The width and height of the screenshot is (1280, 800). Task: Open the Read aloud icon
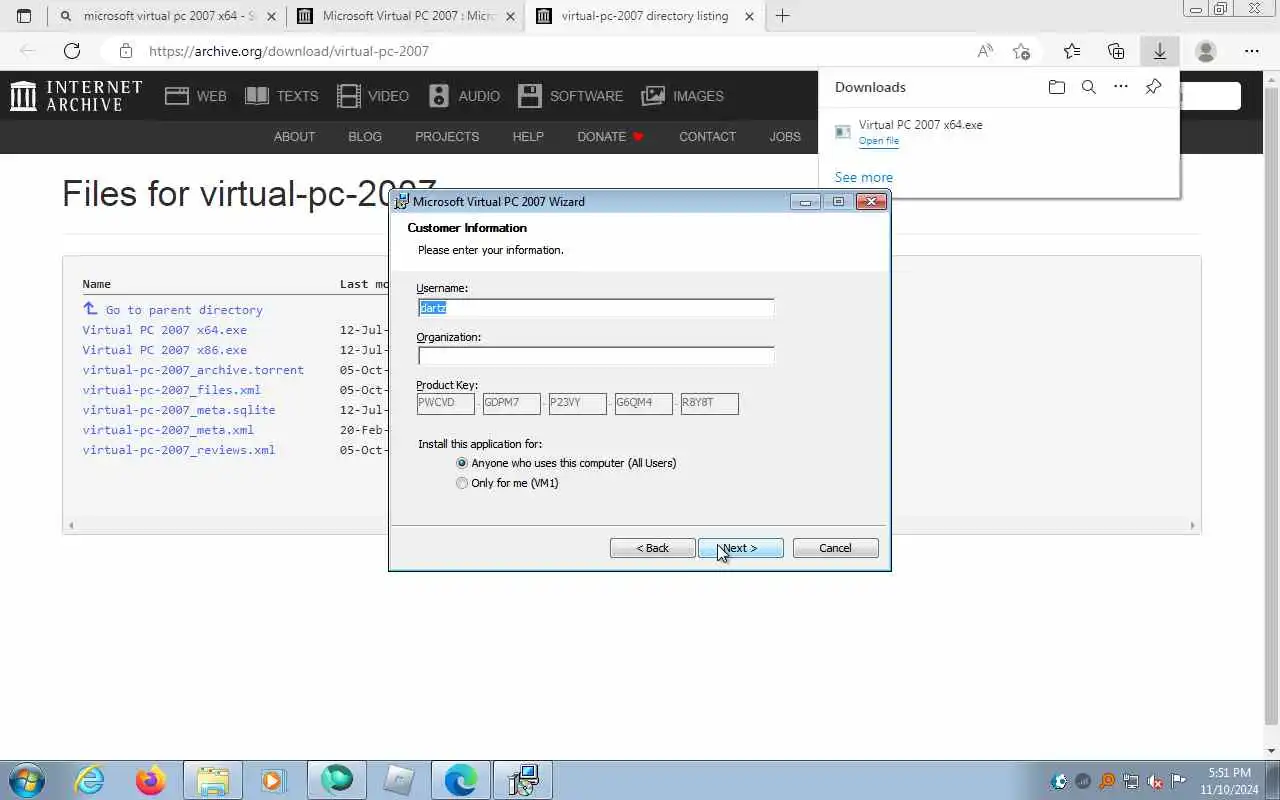[x=985, y=51]
